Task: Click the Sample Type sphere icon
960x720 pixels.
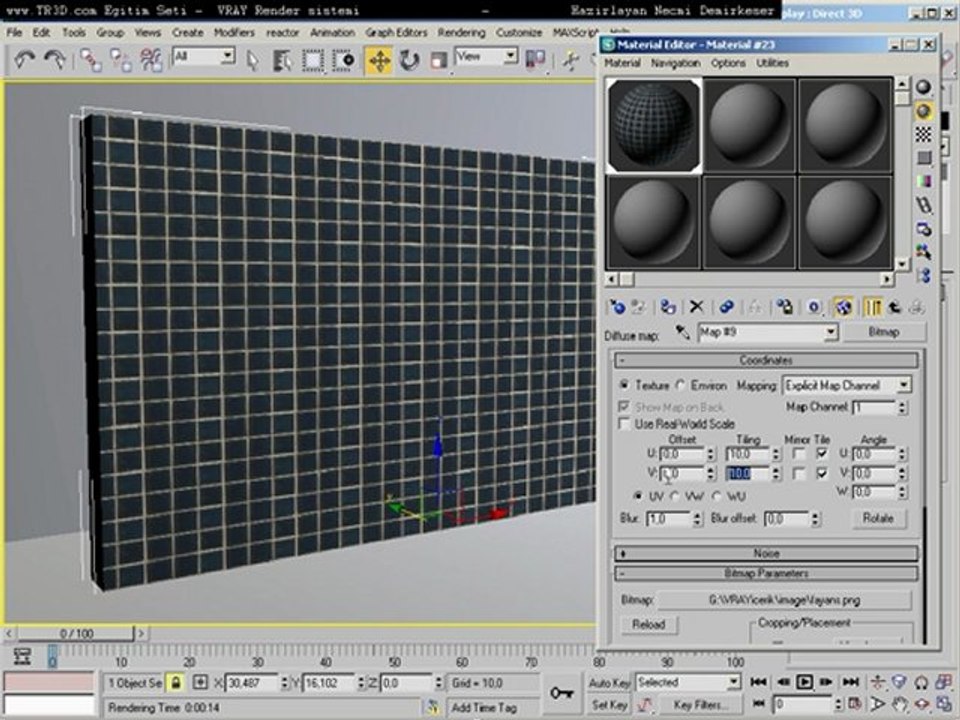Action: (923, 88)
